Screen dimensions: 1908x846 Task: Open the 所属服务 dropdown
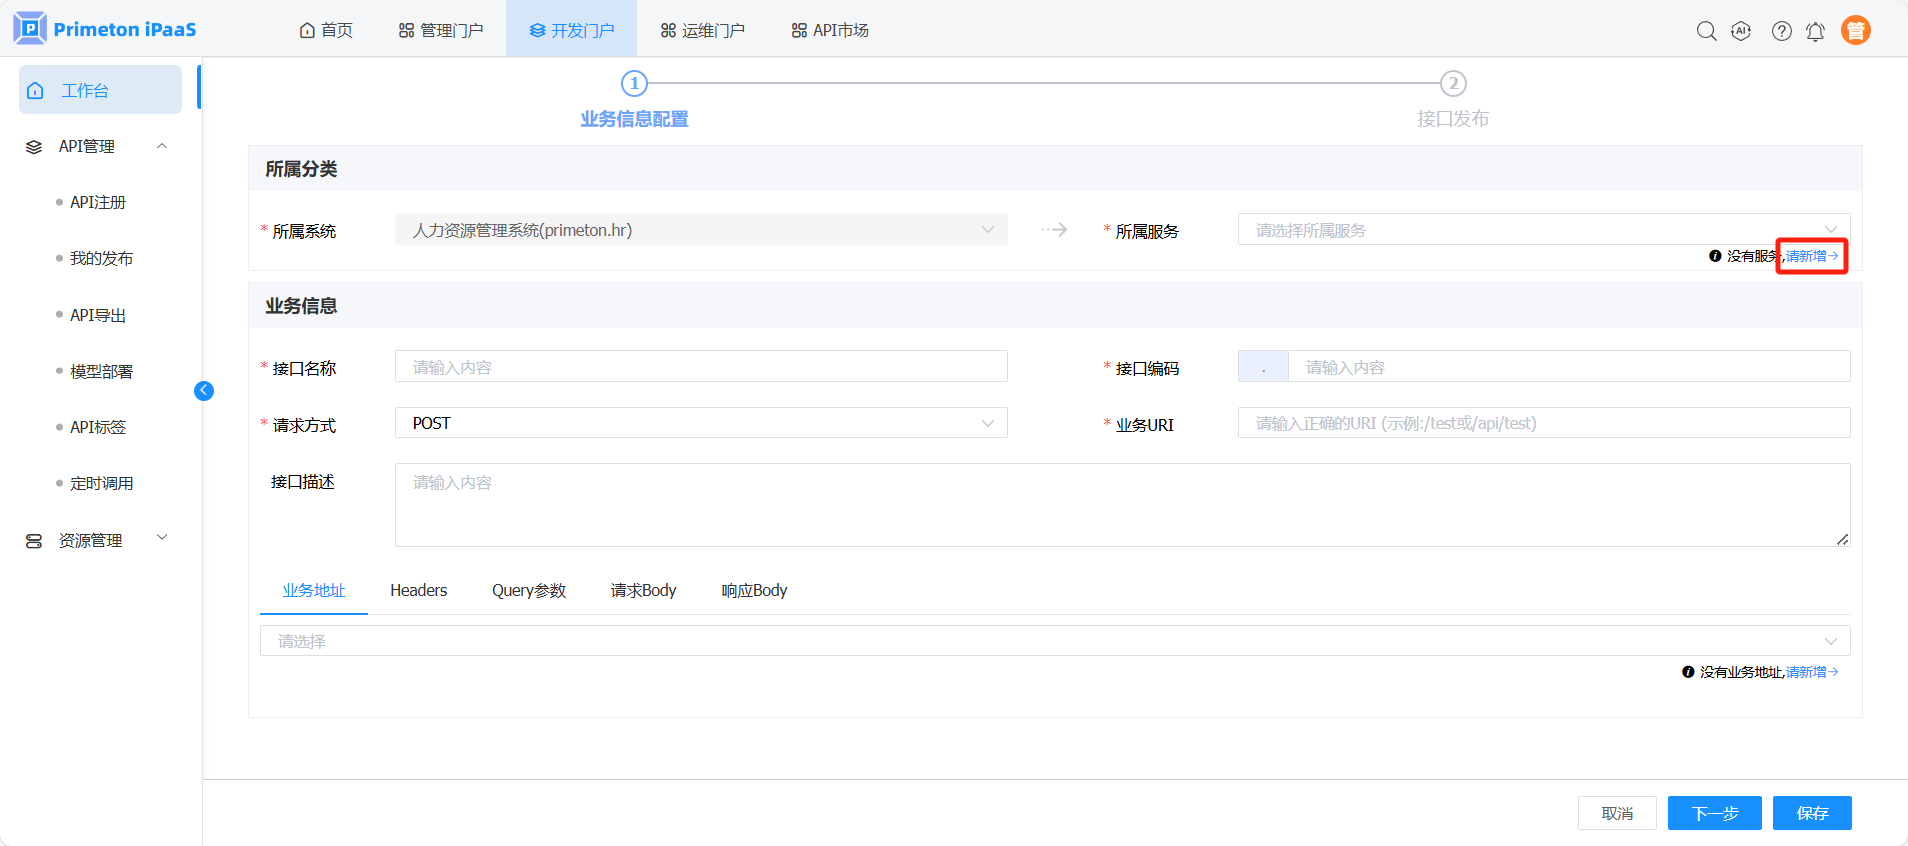(x=1543, y=230)
